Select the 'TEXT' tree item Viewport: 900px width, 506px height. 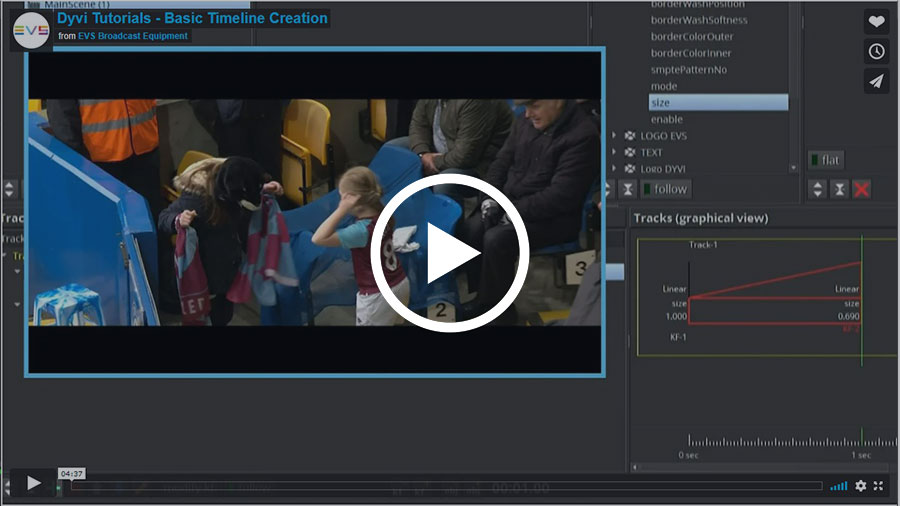click(651, 153)
